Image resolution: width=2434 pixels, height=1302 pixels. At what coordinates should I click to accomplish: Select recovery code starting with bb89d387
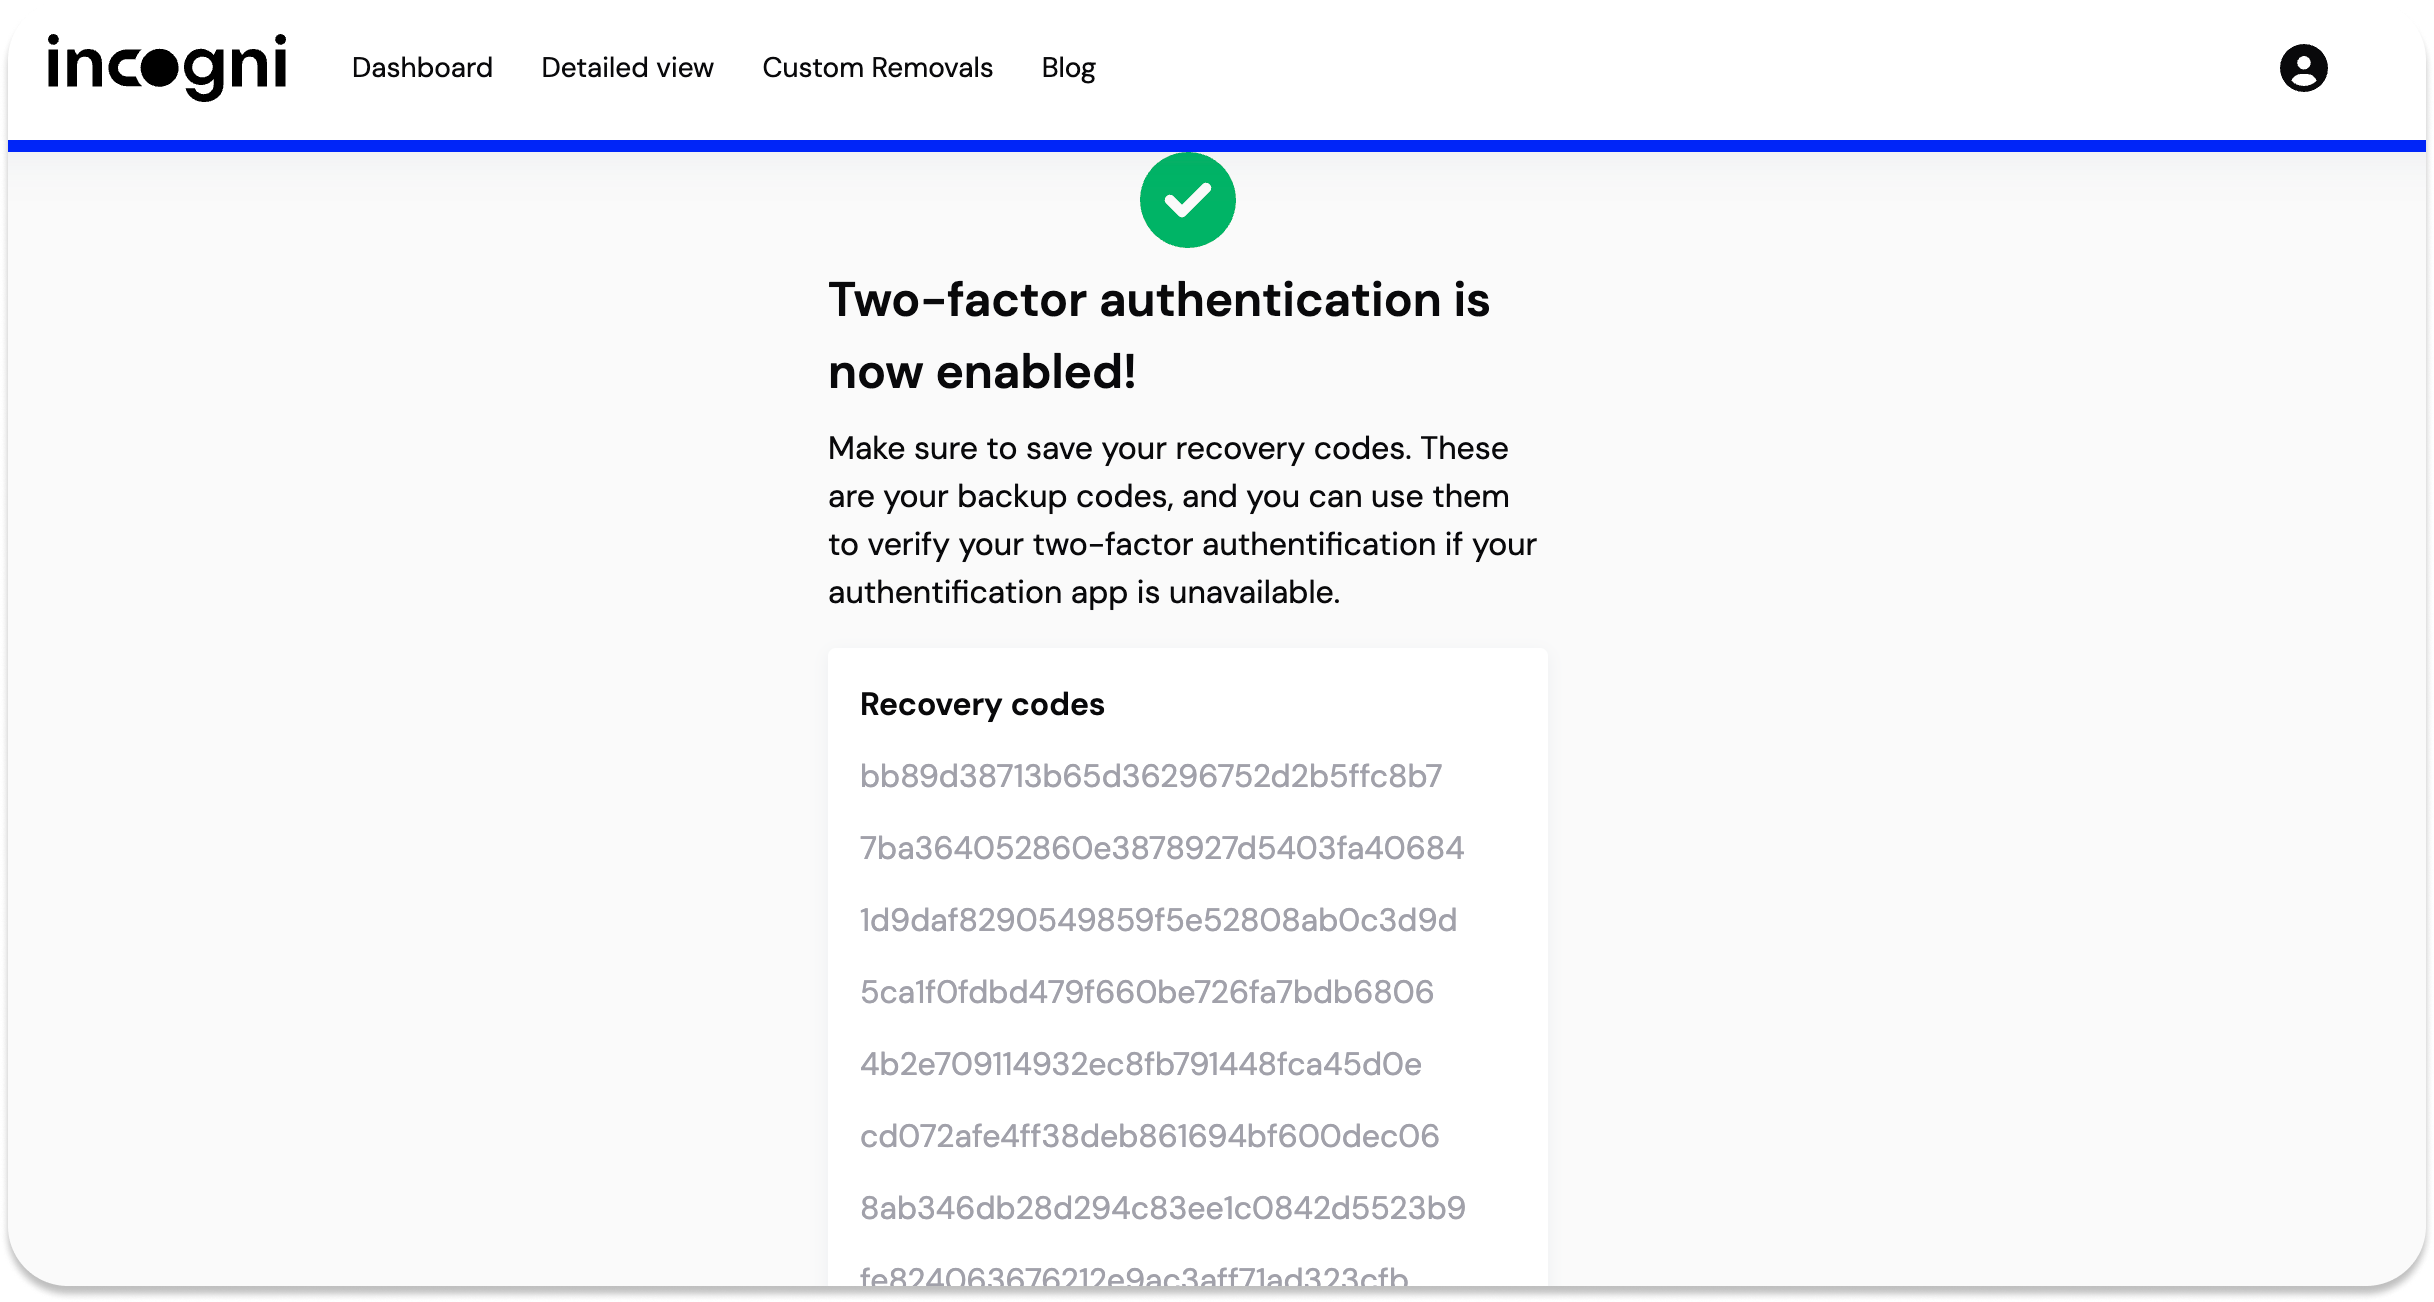point(1151,776)
